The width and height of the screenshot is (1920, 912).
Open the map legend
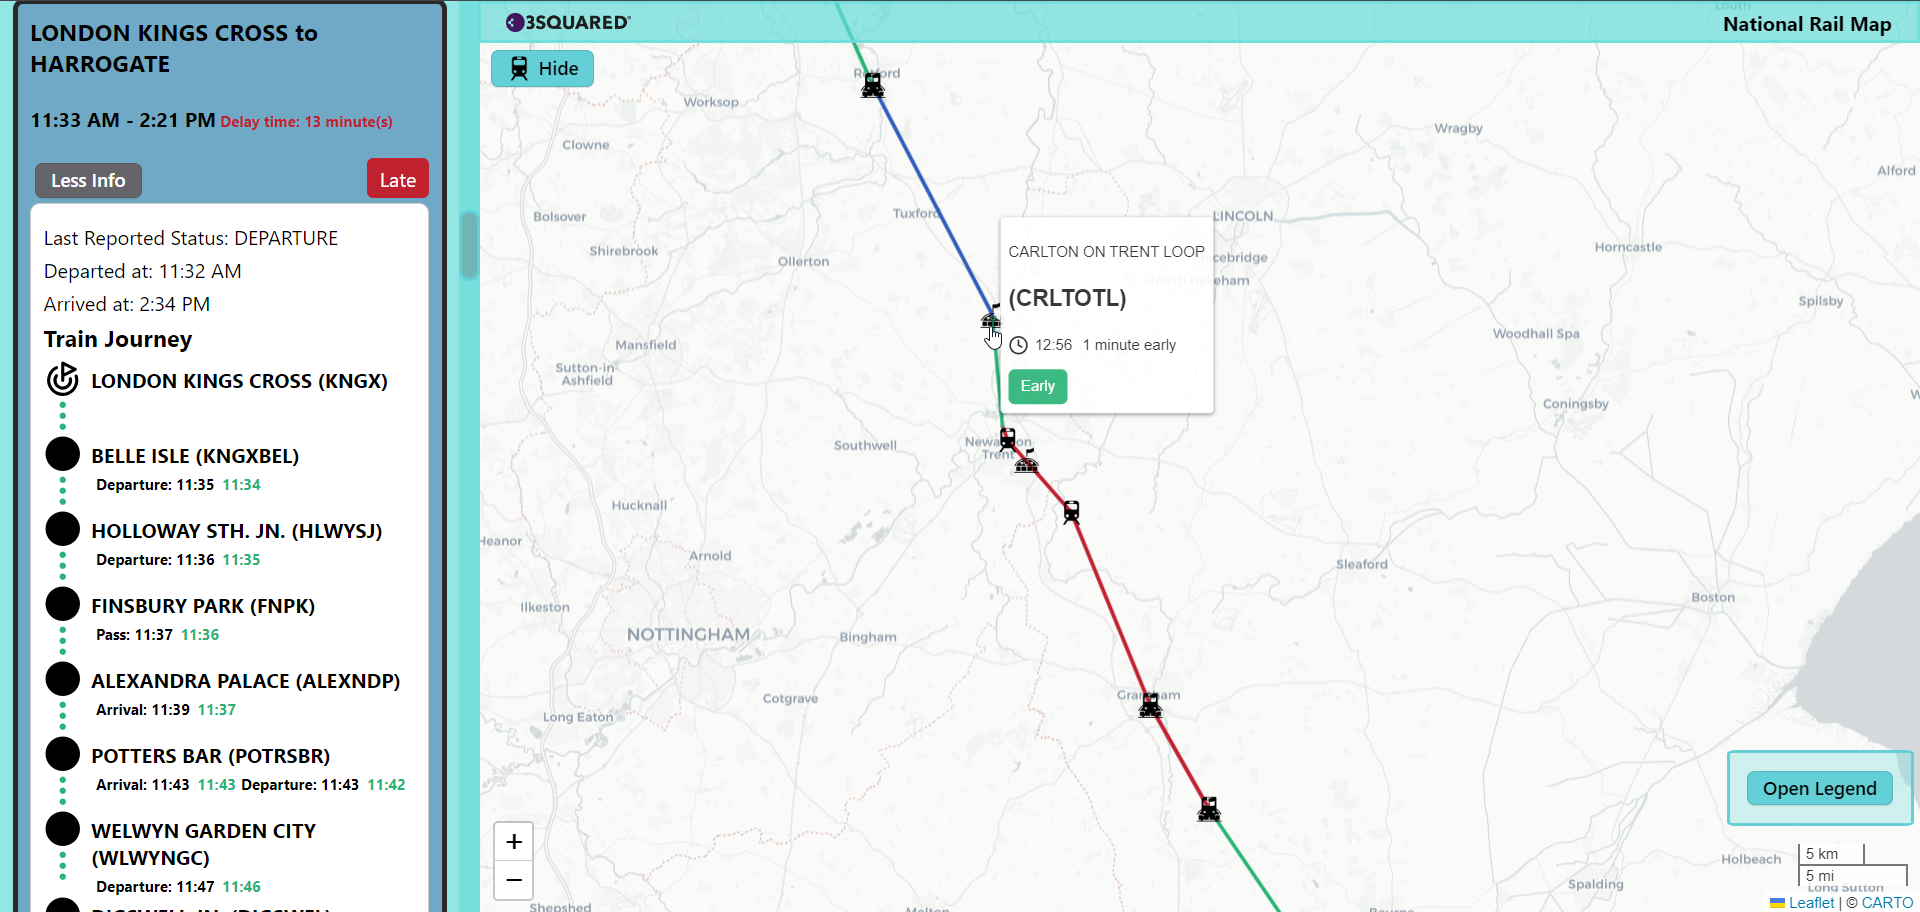tap(1819, 788)
